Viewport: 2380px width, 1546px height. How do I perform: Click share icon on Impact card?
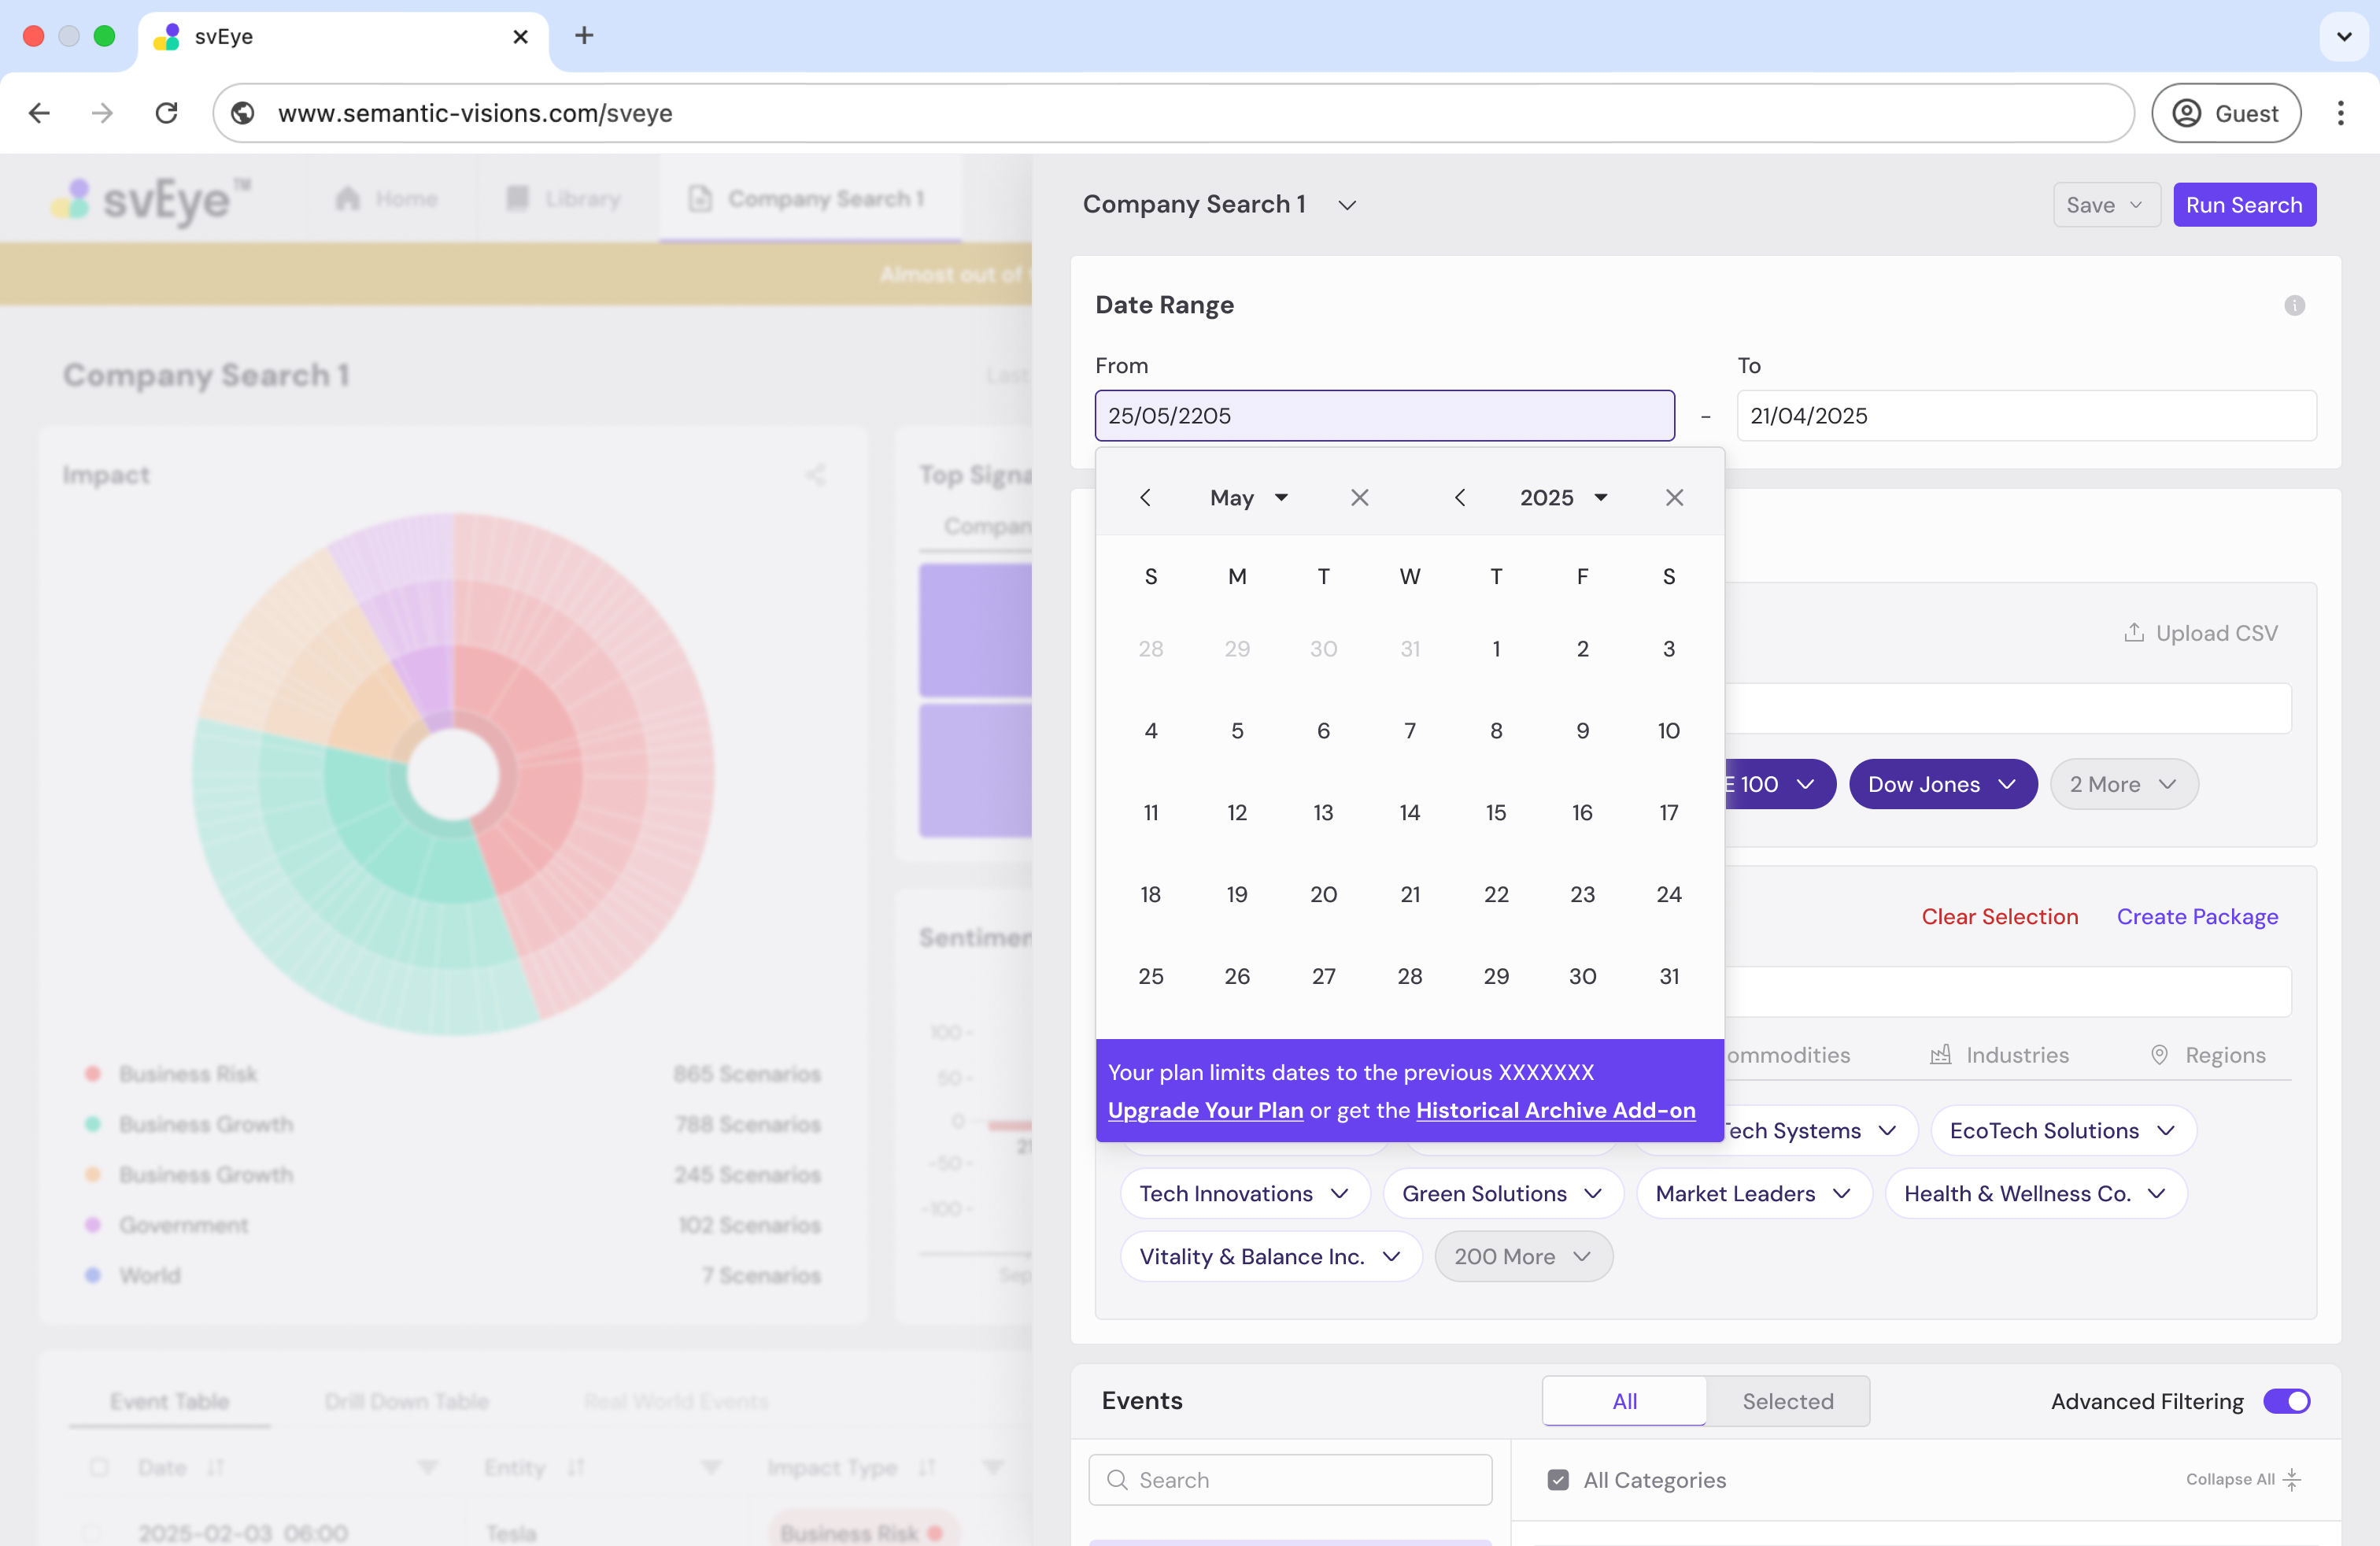815,475
